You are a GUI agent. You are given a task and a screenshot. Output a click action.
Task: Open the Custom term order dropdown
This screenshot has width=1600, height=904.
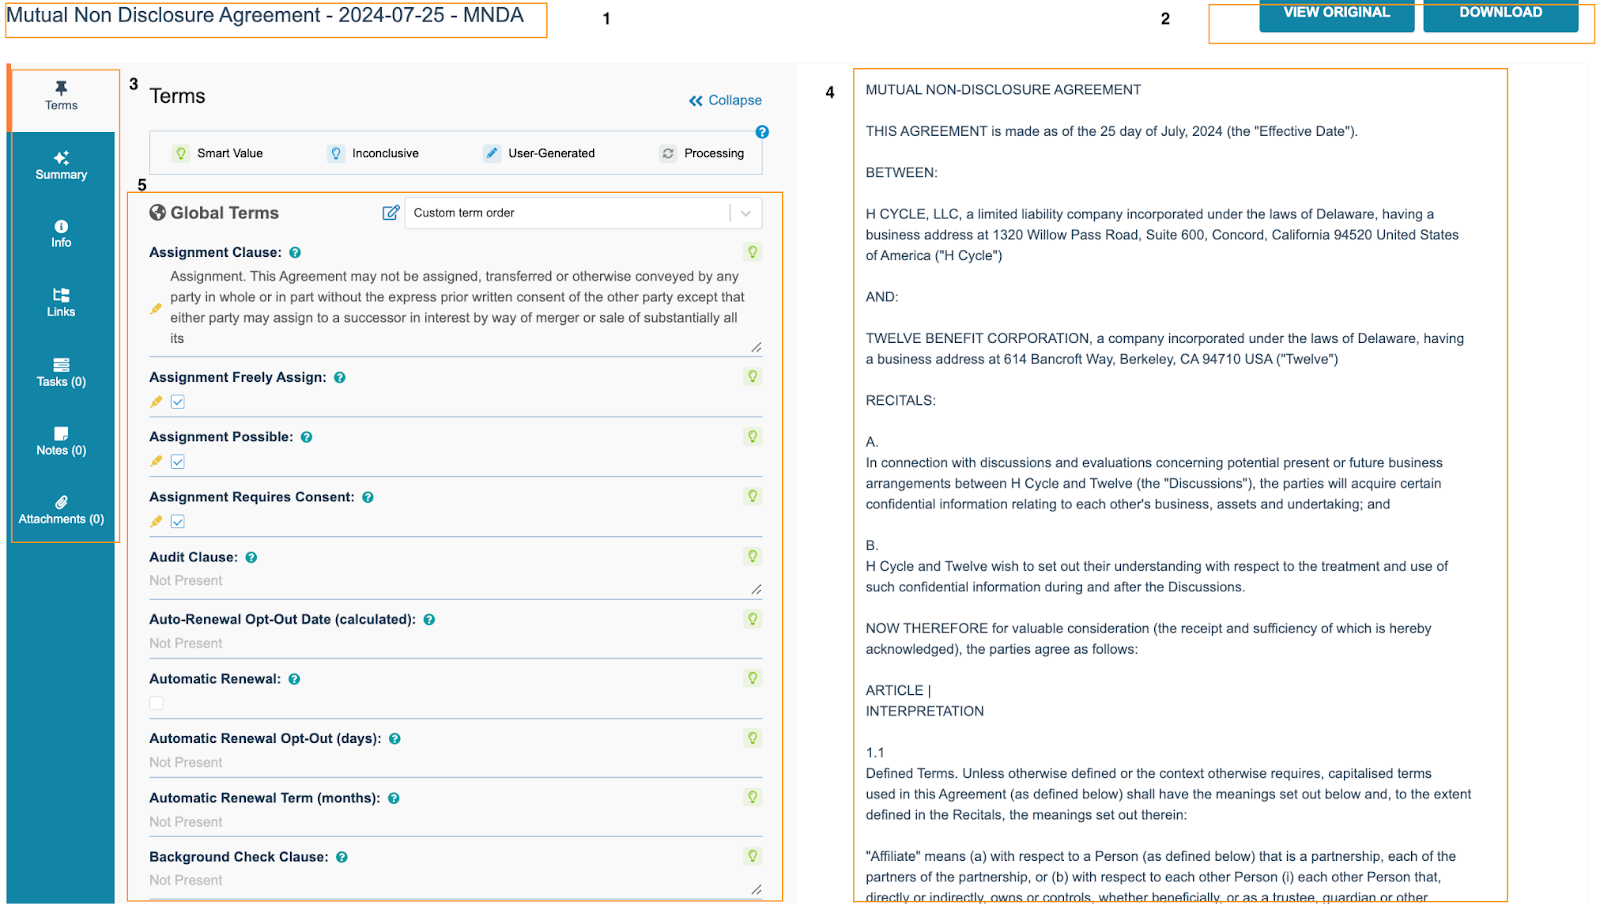click(x=583, y=213)
